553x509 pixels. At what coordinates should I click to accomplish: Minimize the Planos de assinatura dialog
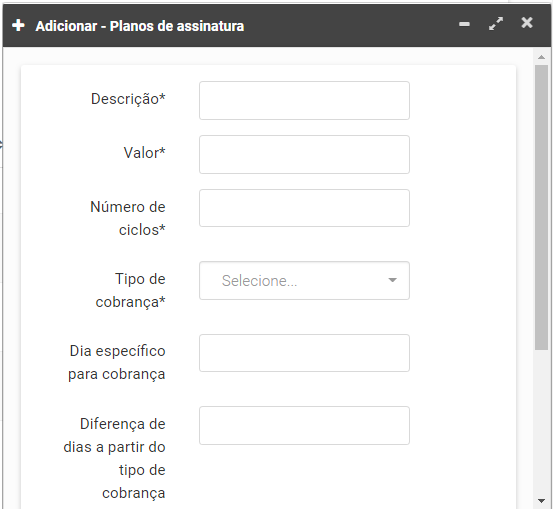pyautogui.click(x=464, y=24)
